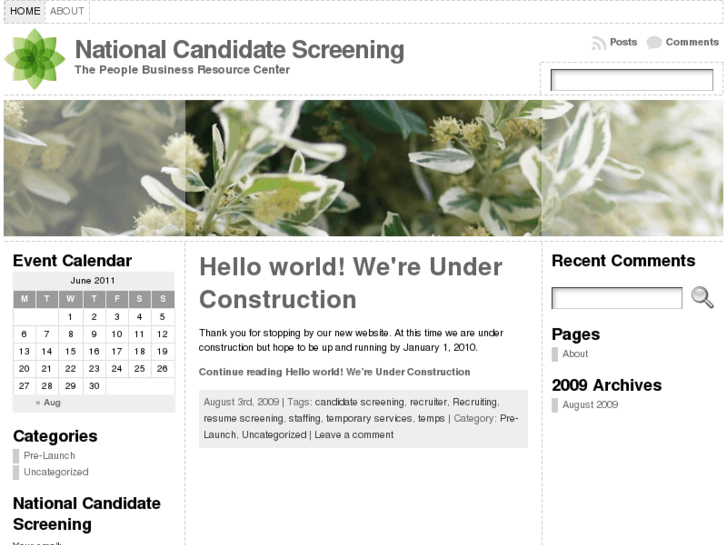Image resolution: width=727 pixels, height=545 pixels.
Task: Click the National Candidate Screening site title
Action: [239, 50]
